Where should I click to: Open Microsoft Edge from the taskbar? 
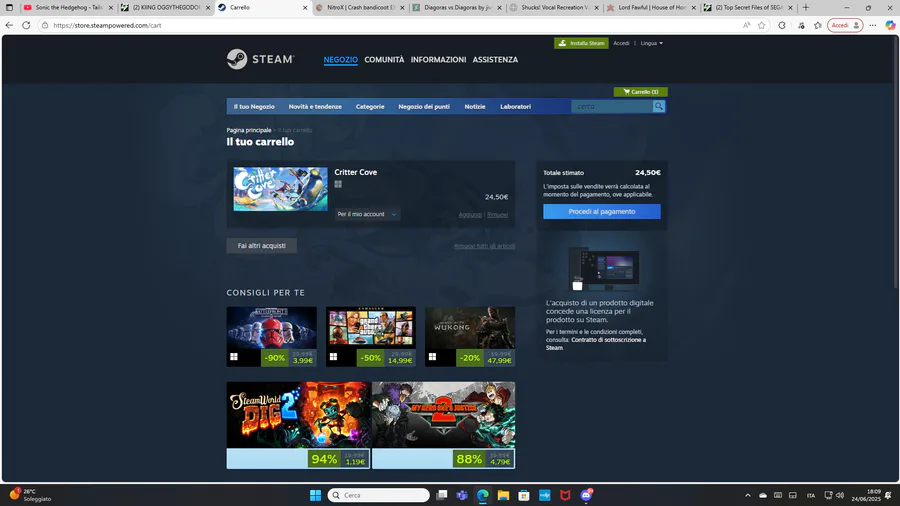tap(483, 495)
